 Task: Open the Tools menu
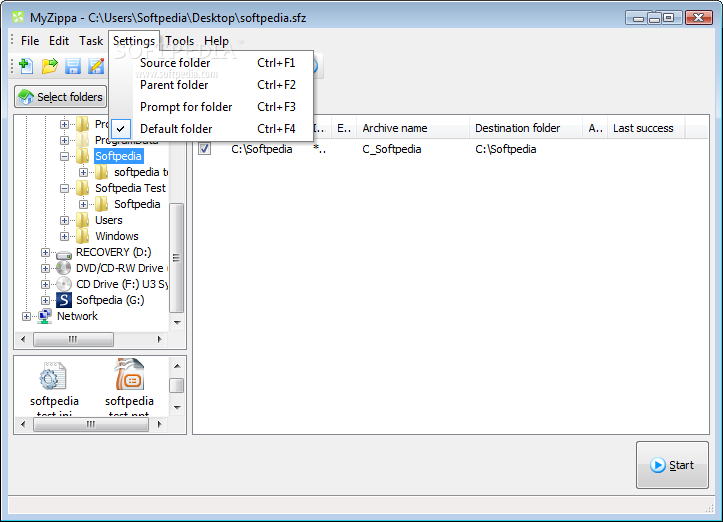coord(179,41)
